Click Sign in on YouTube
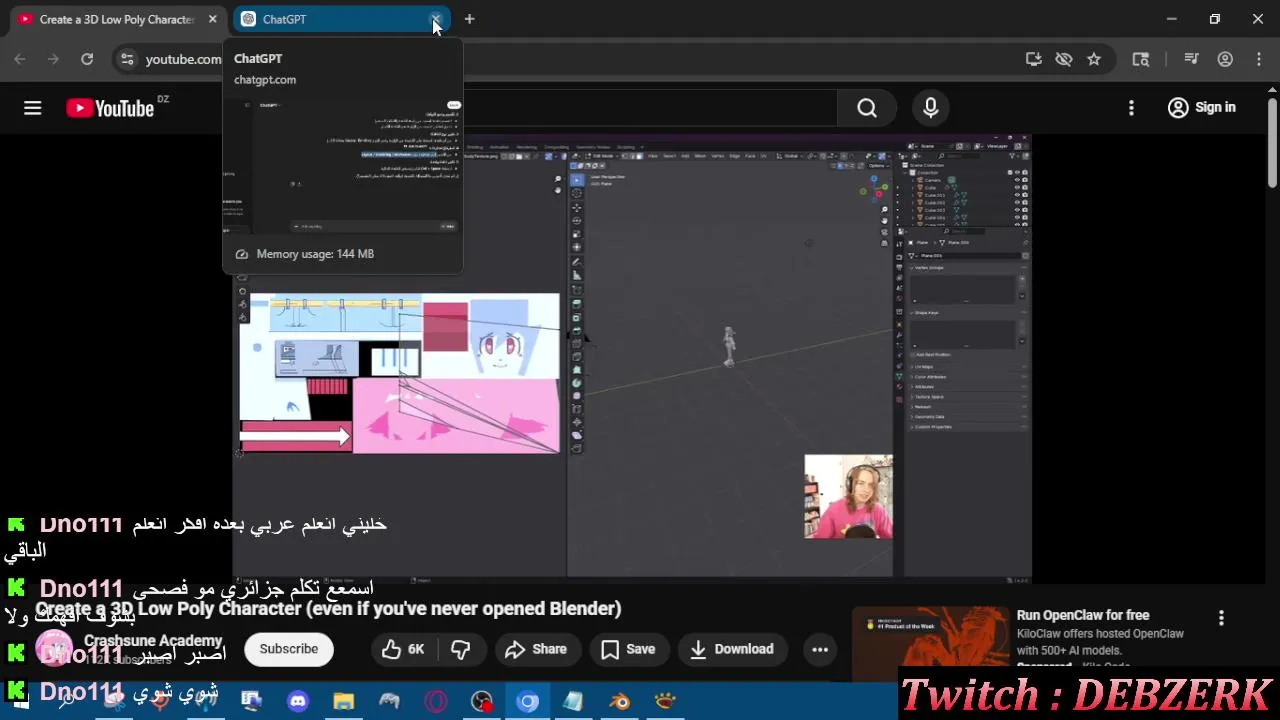Screen dimensions: 1280x720 (1201, 108)
